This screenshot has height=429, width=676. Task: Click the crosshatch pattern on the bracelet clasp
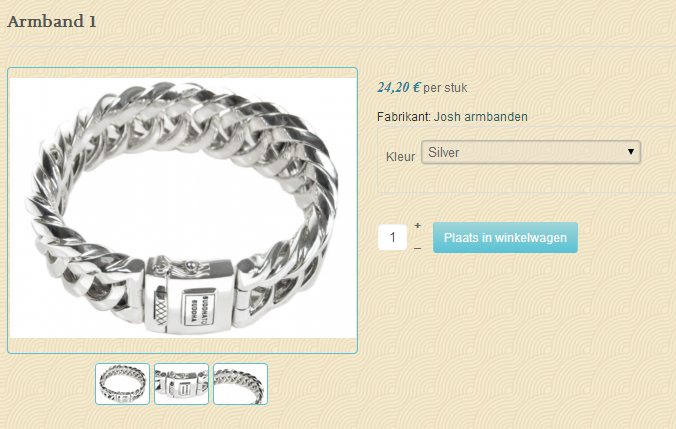160,310
